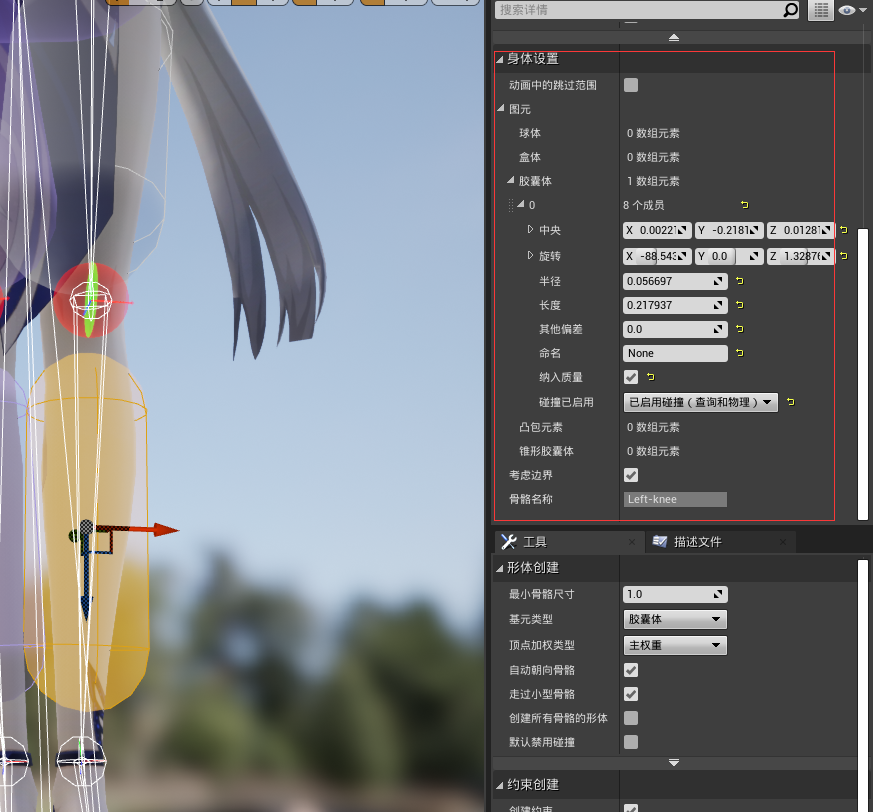Toggle 纳入质量 checkbox
Screen dimensions: 873x812
point(631,377)
